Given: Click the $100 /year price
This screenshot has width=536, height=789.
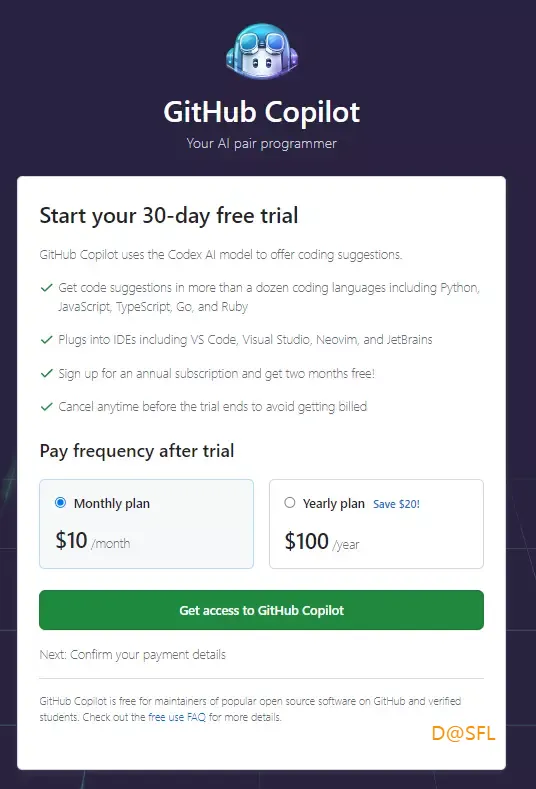Looking at the screenshot, I should click(x=322, y=542).
